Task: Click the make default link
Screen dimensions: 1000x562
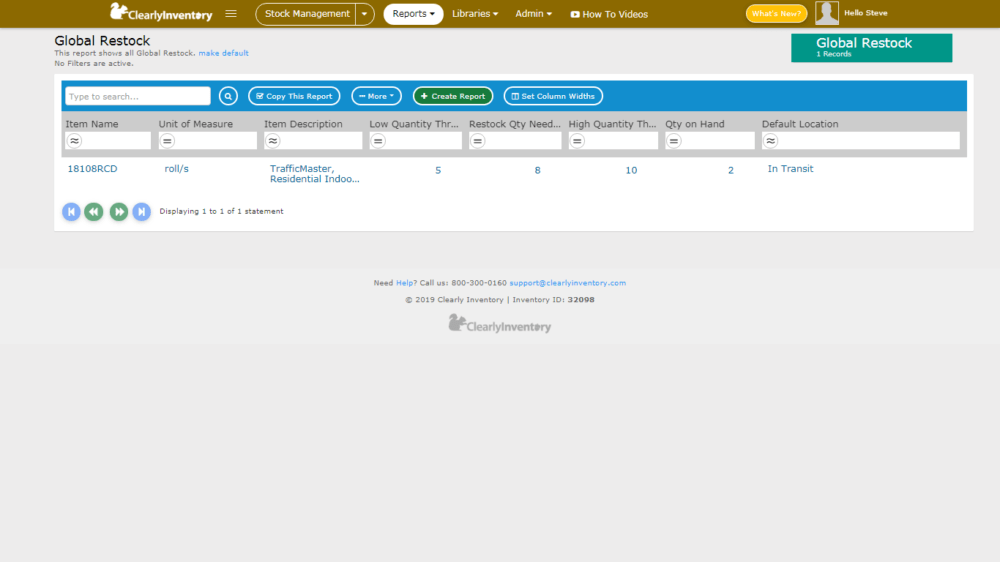Action: pyautogui.click(x=223, y=53)
